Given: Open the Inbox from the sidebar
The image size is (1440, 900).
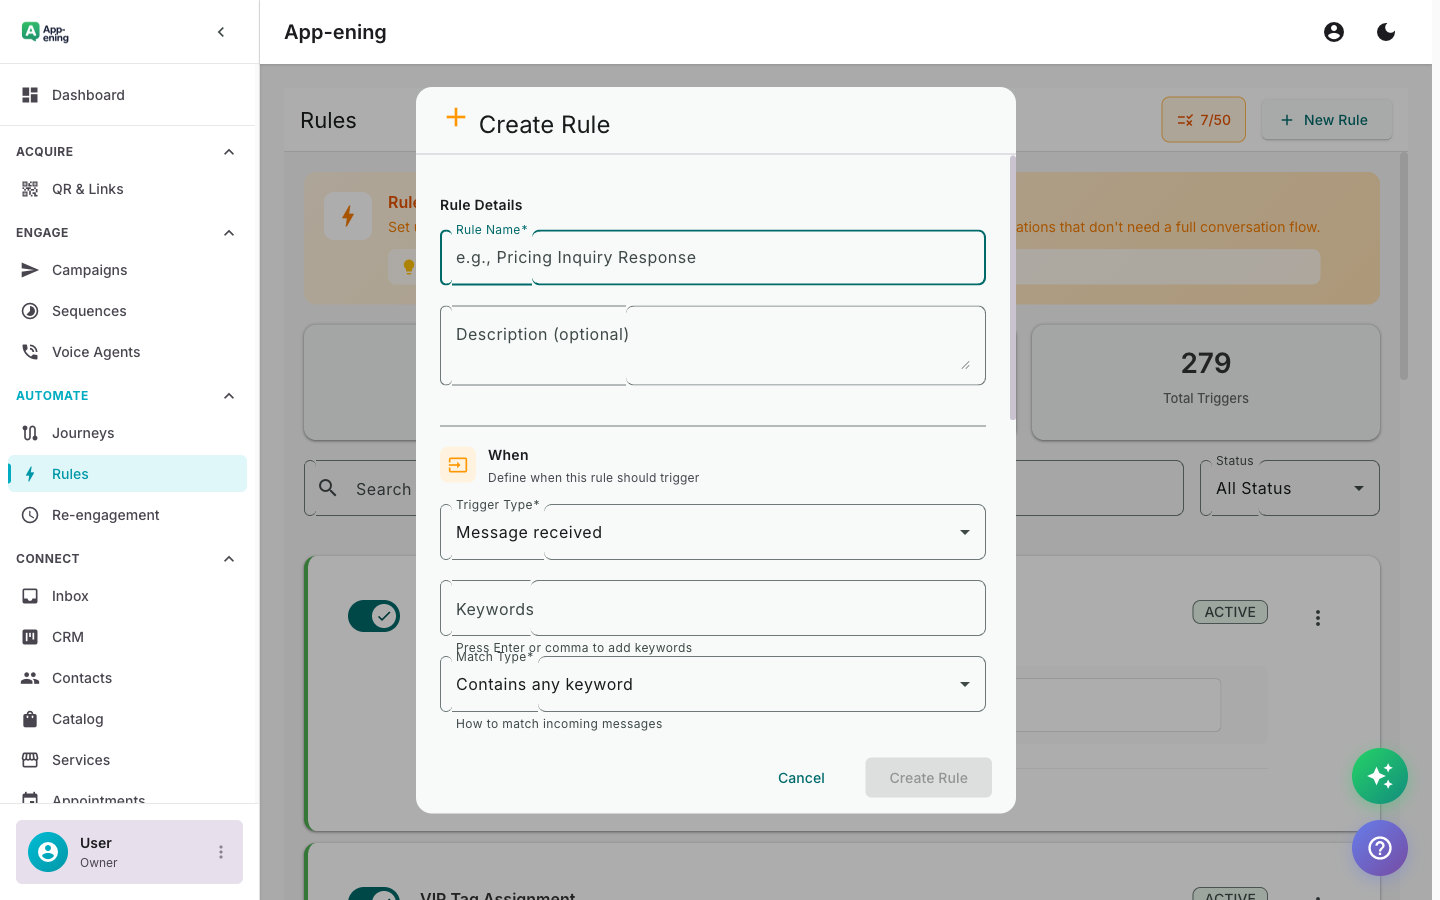Looking at the screenshot, I should 70,595.
